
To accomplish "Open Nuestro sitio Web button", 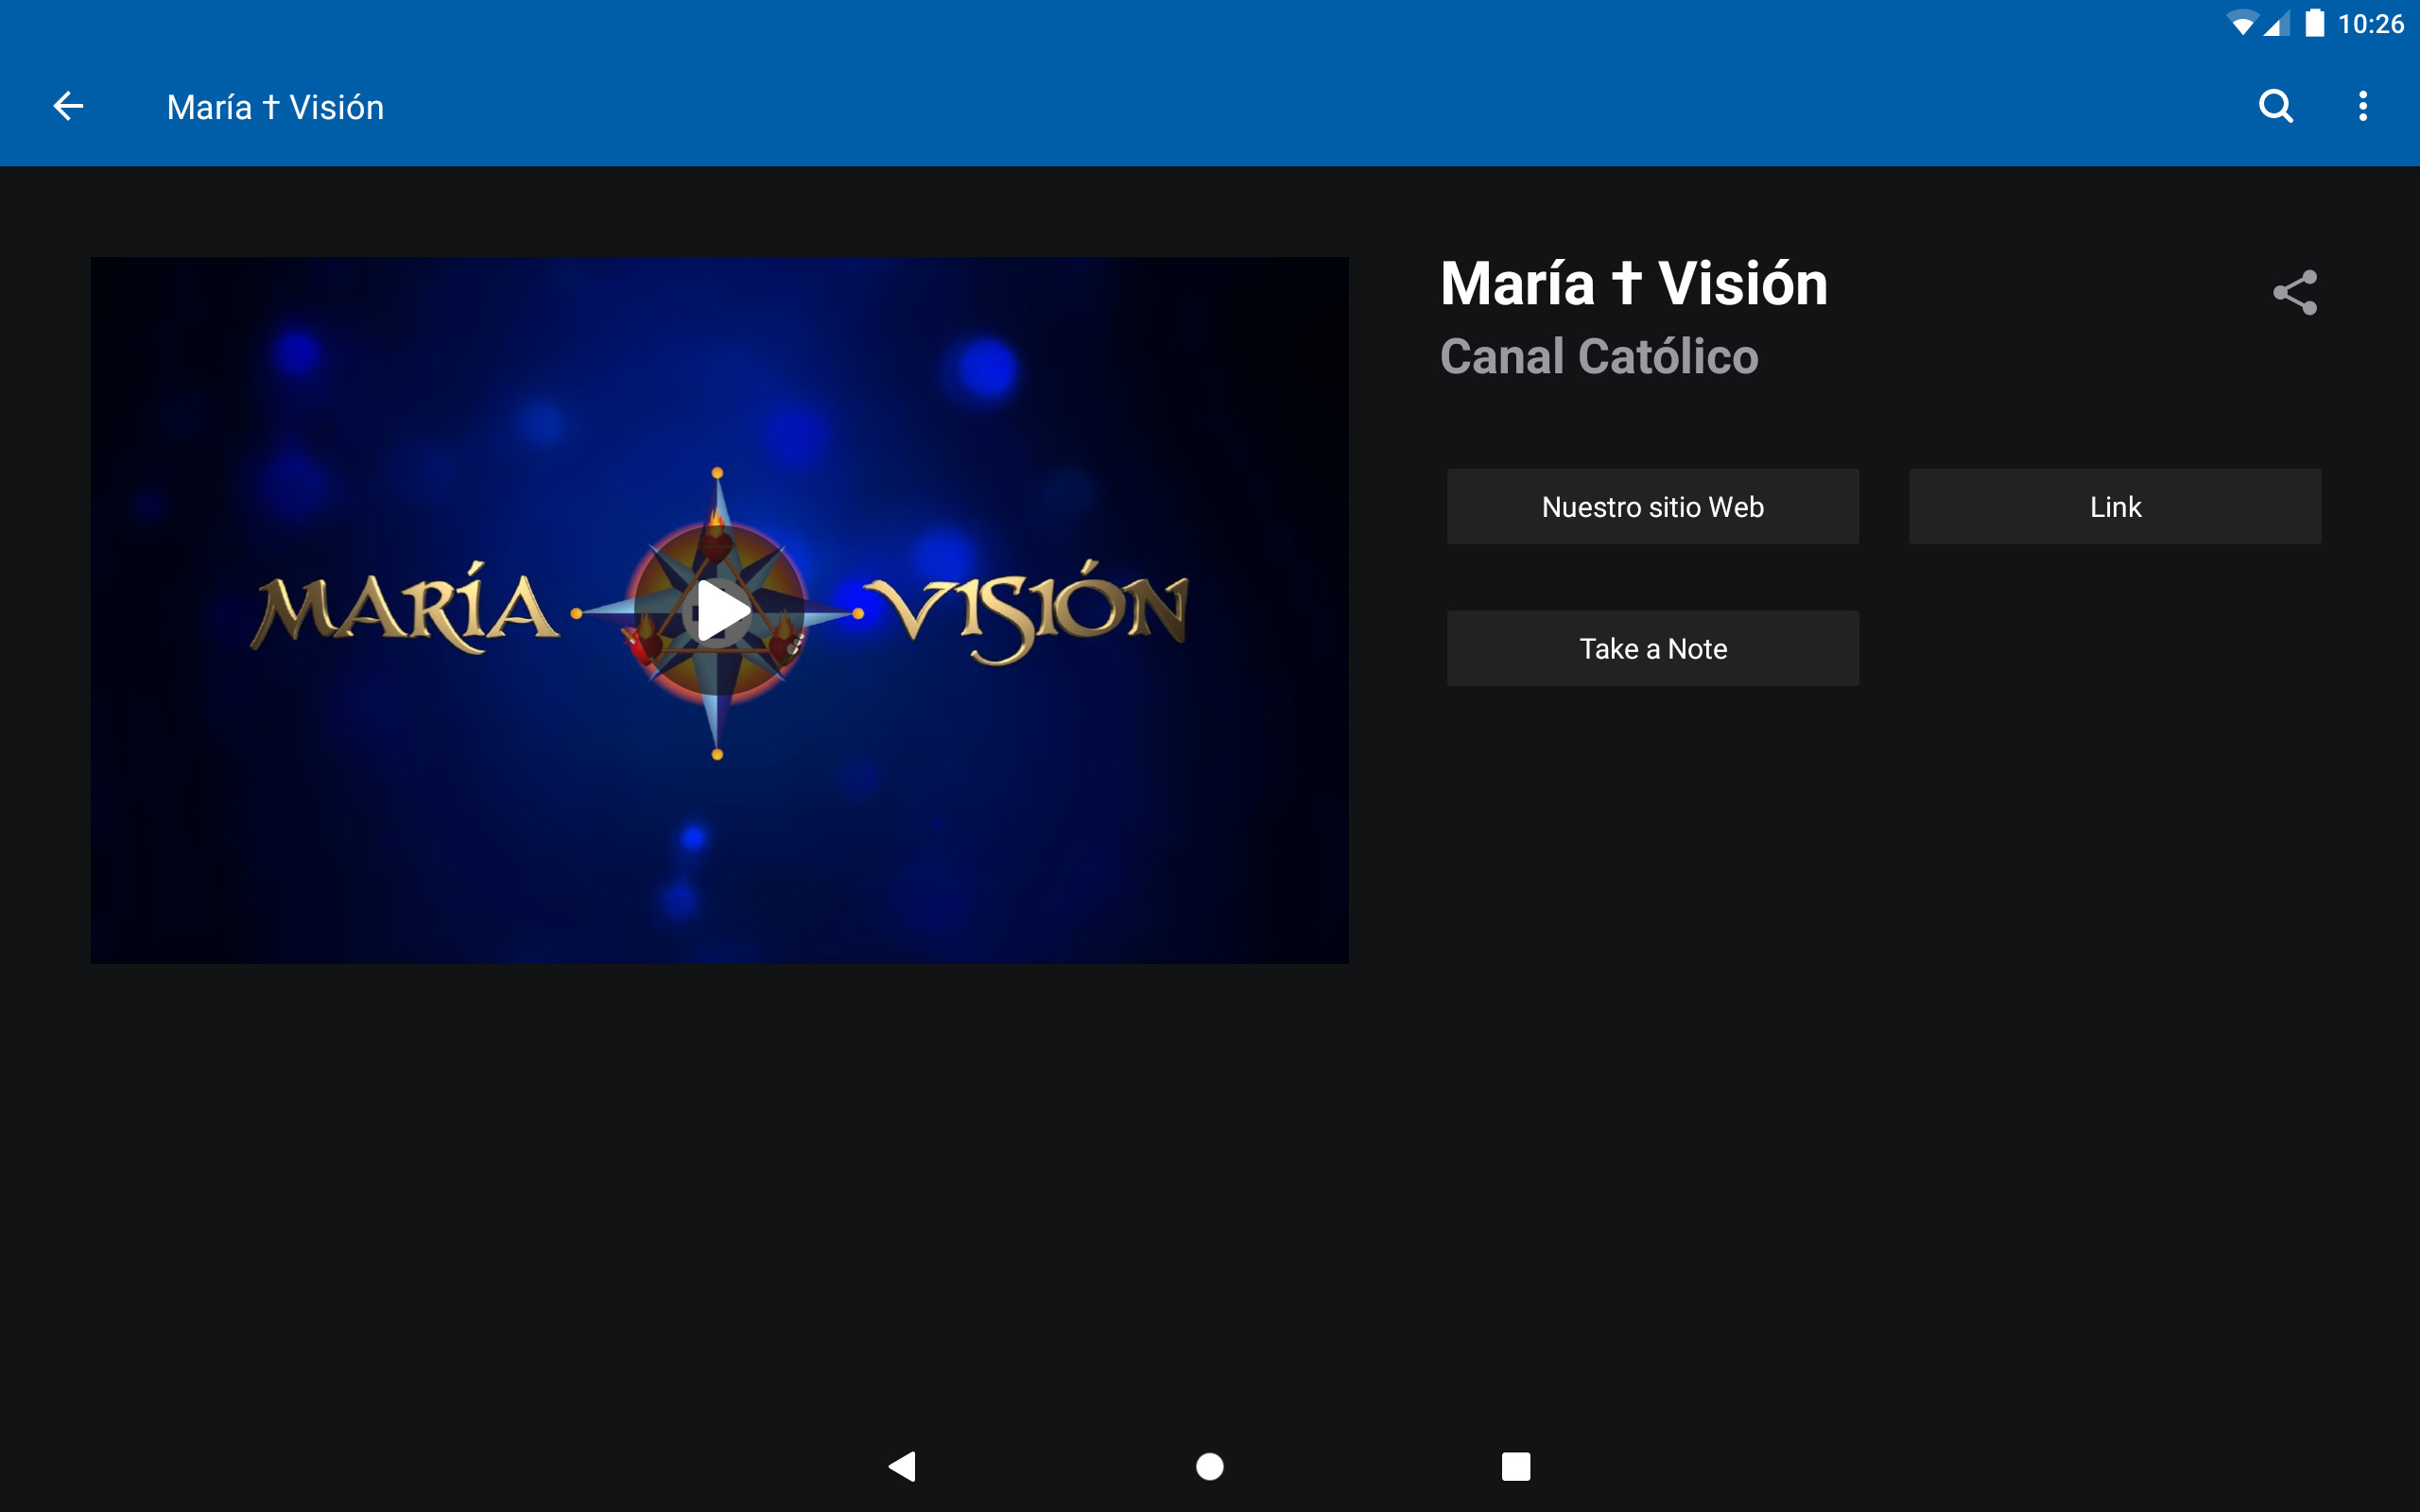I will coord(1652,507).
